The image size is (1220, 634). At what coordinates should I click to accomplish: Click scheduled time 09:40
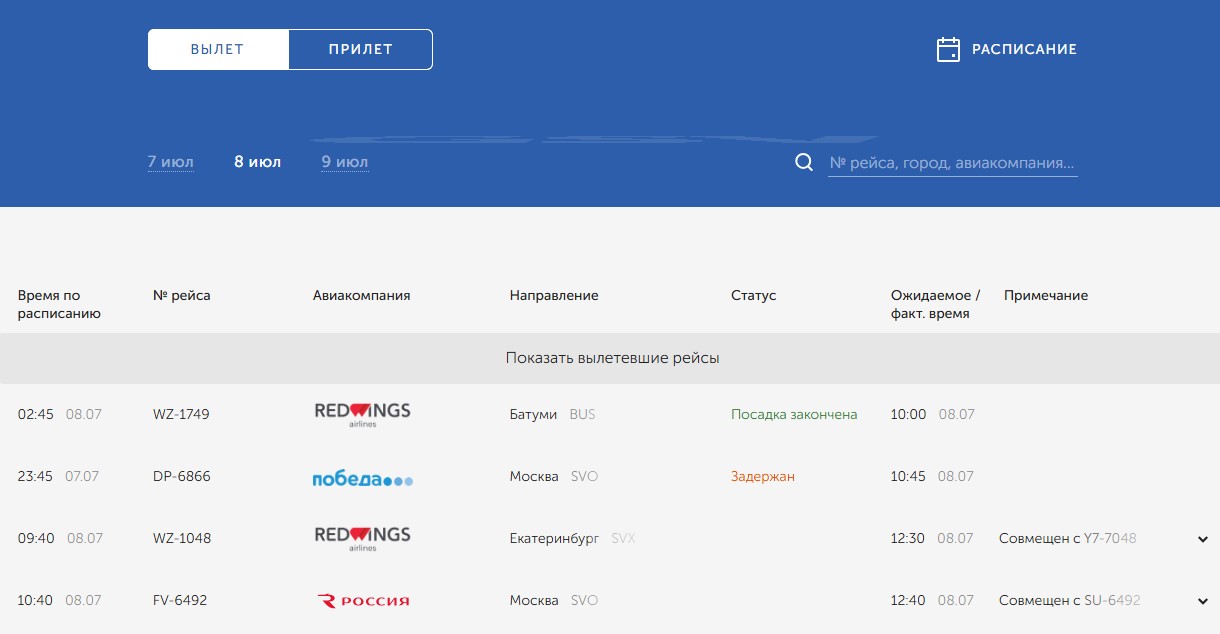(36, 538)
